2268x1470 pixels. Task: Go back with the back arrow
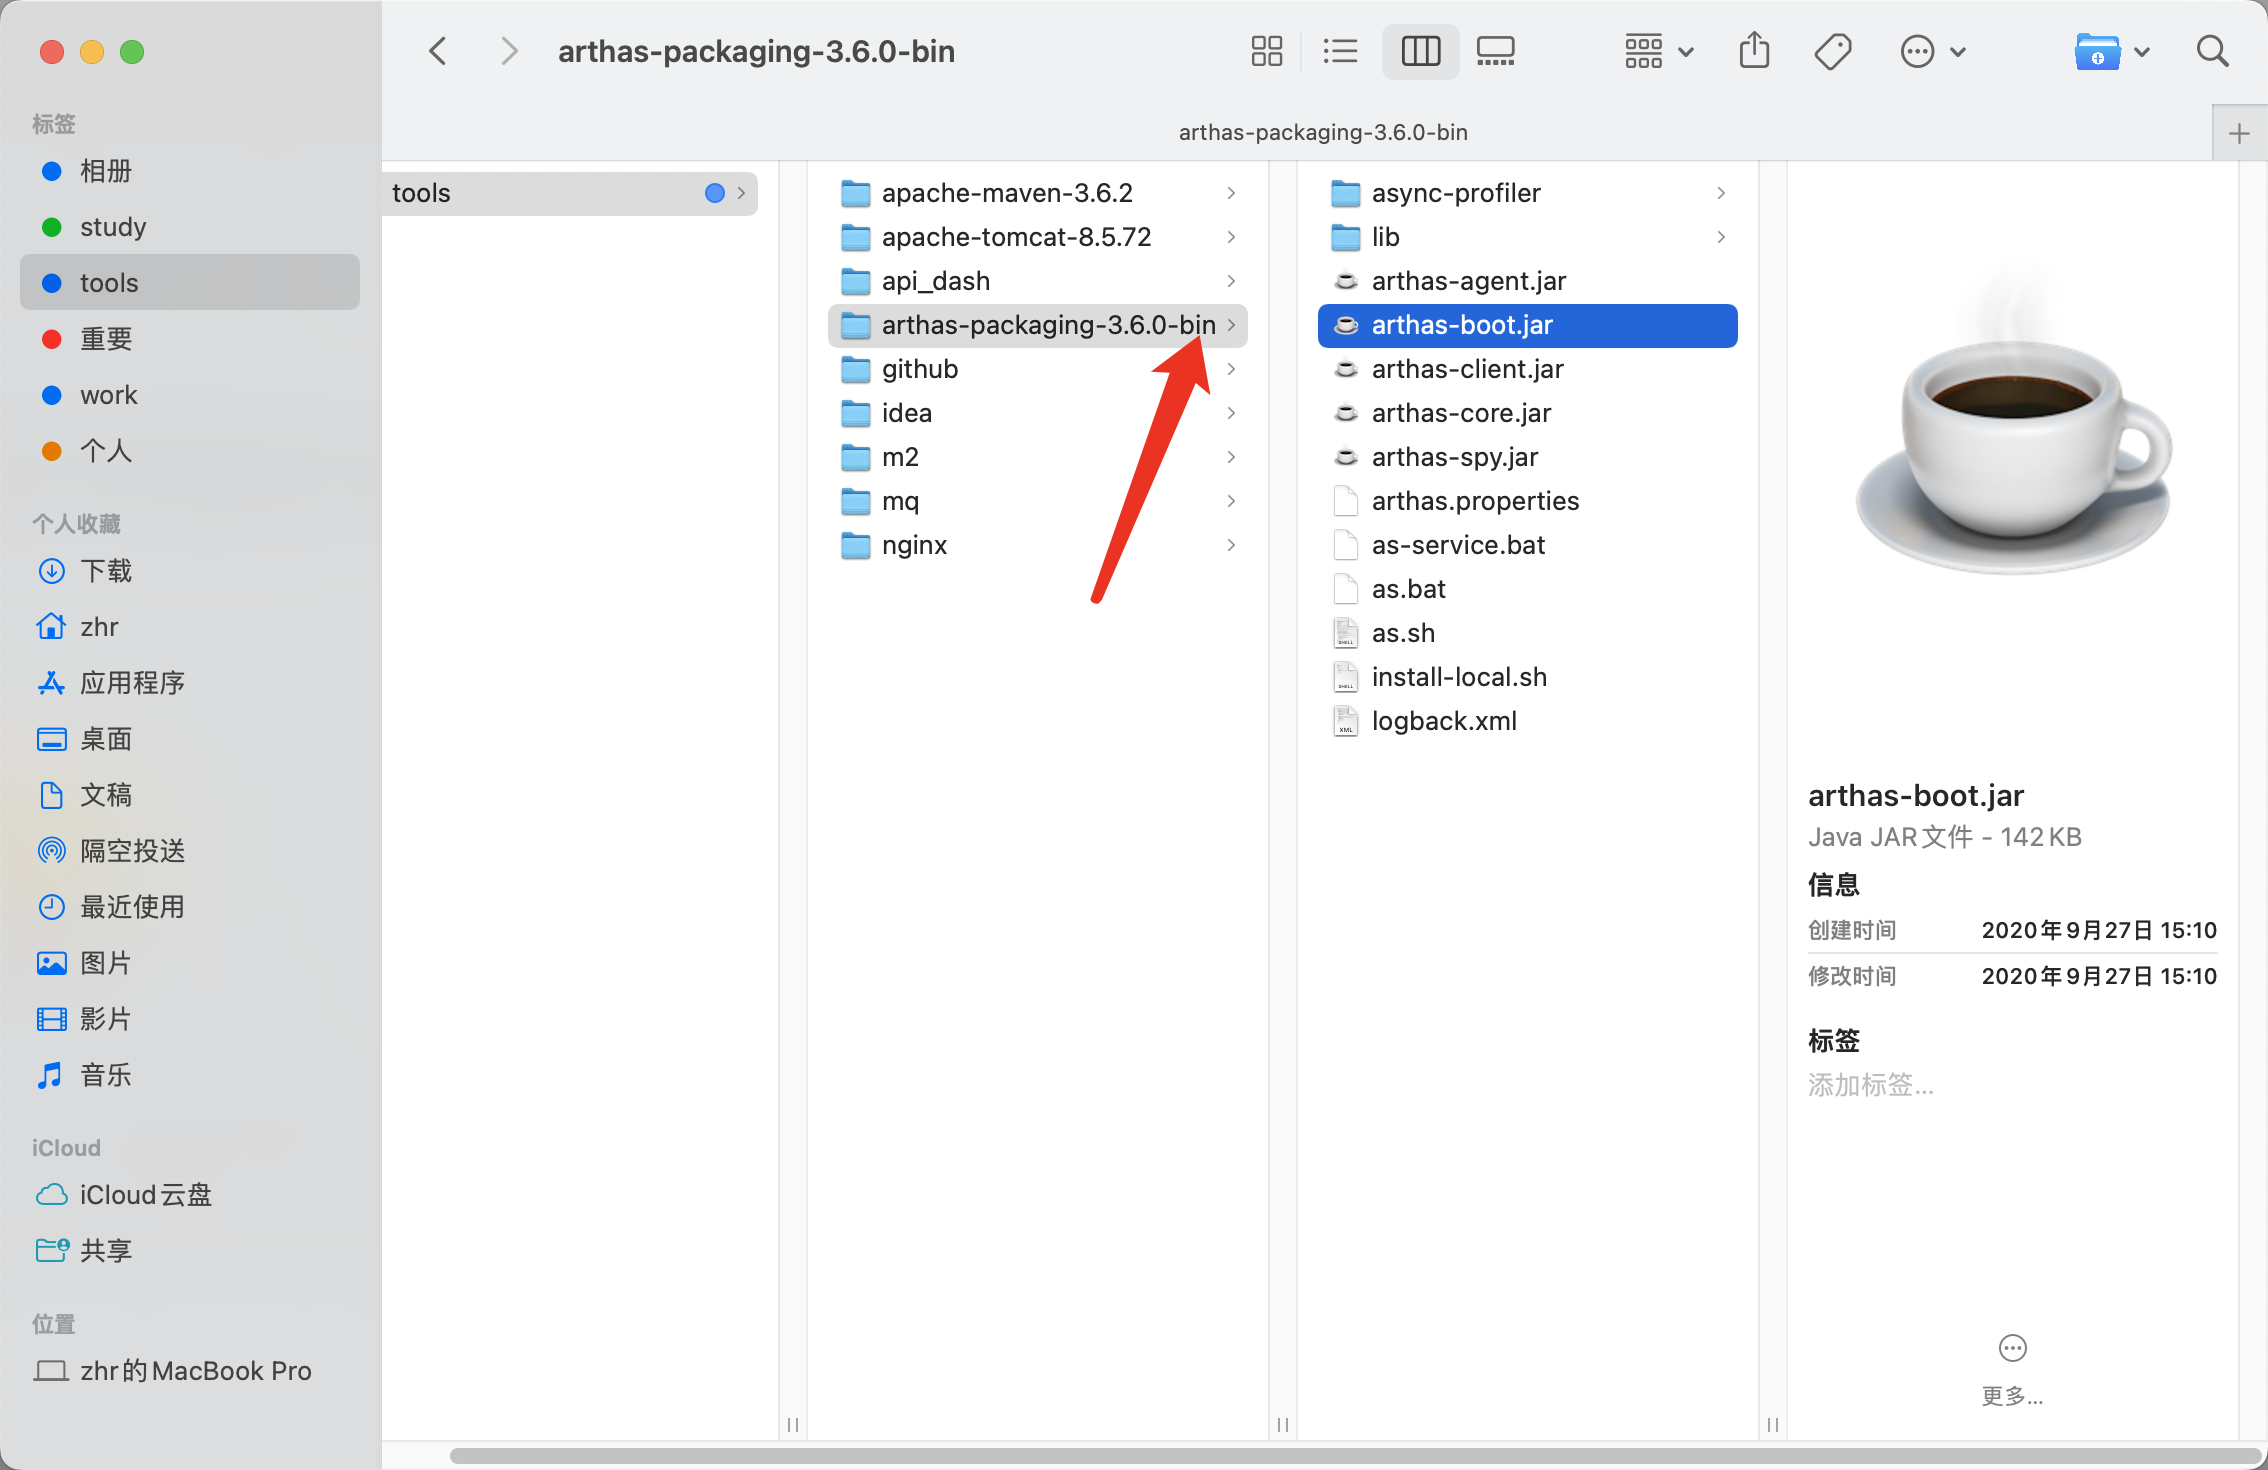coord(438,51)
